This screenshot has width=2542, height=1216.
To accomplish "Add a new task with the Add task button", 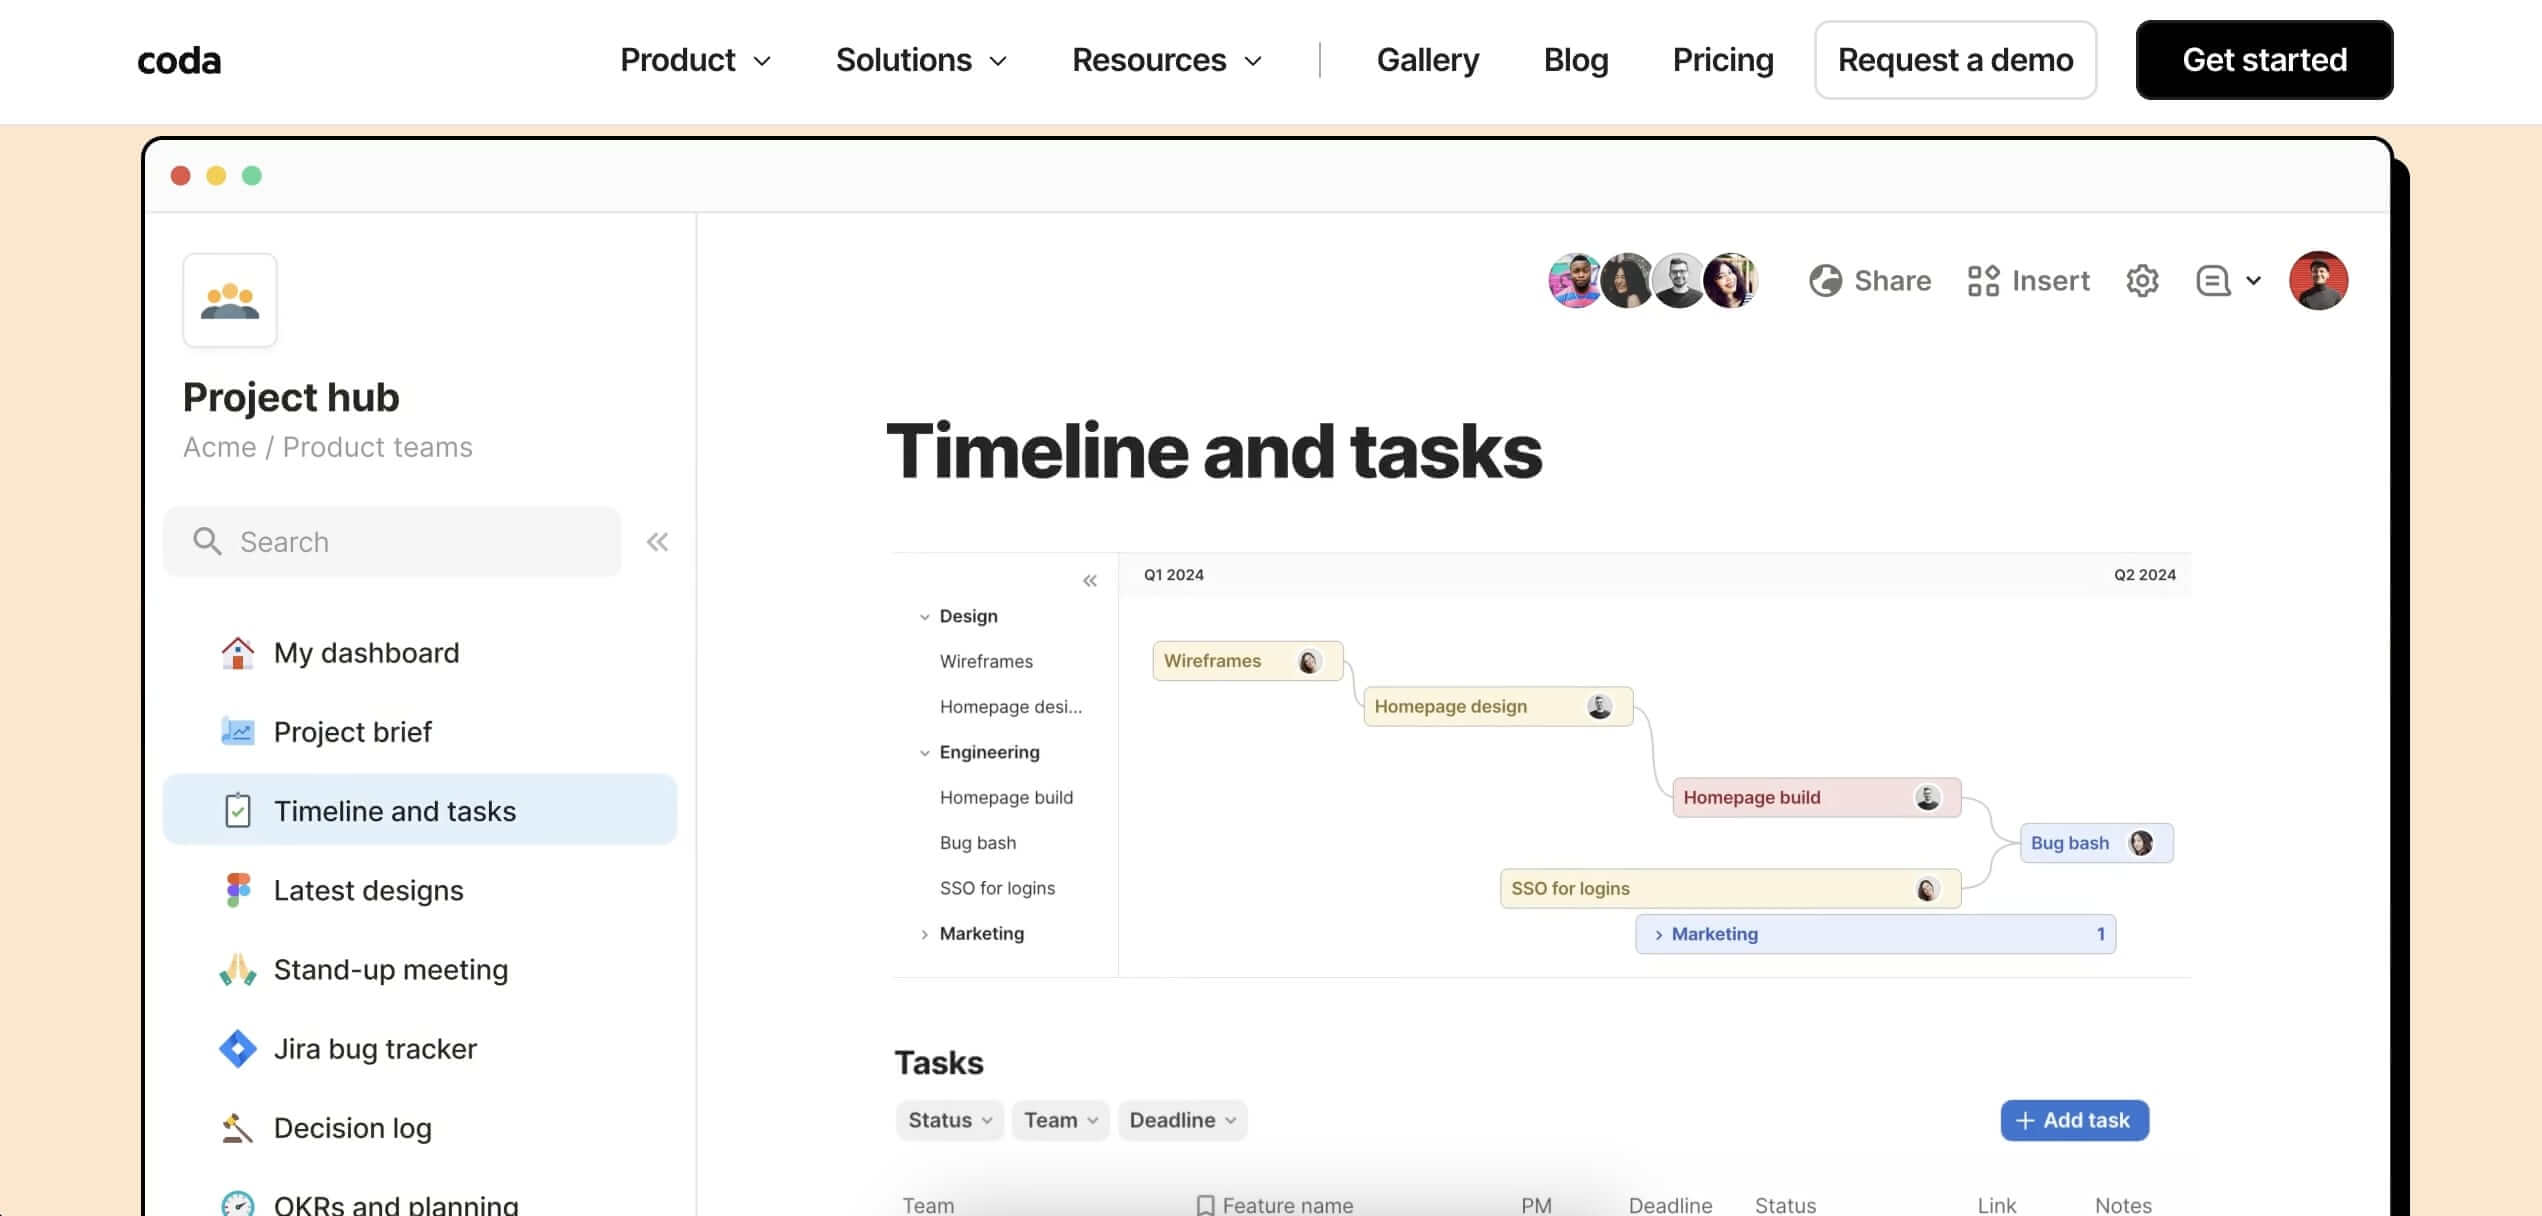I will point(2074,1120).
